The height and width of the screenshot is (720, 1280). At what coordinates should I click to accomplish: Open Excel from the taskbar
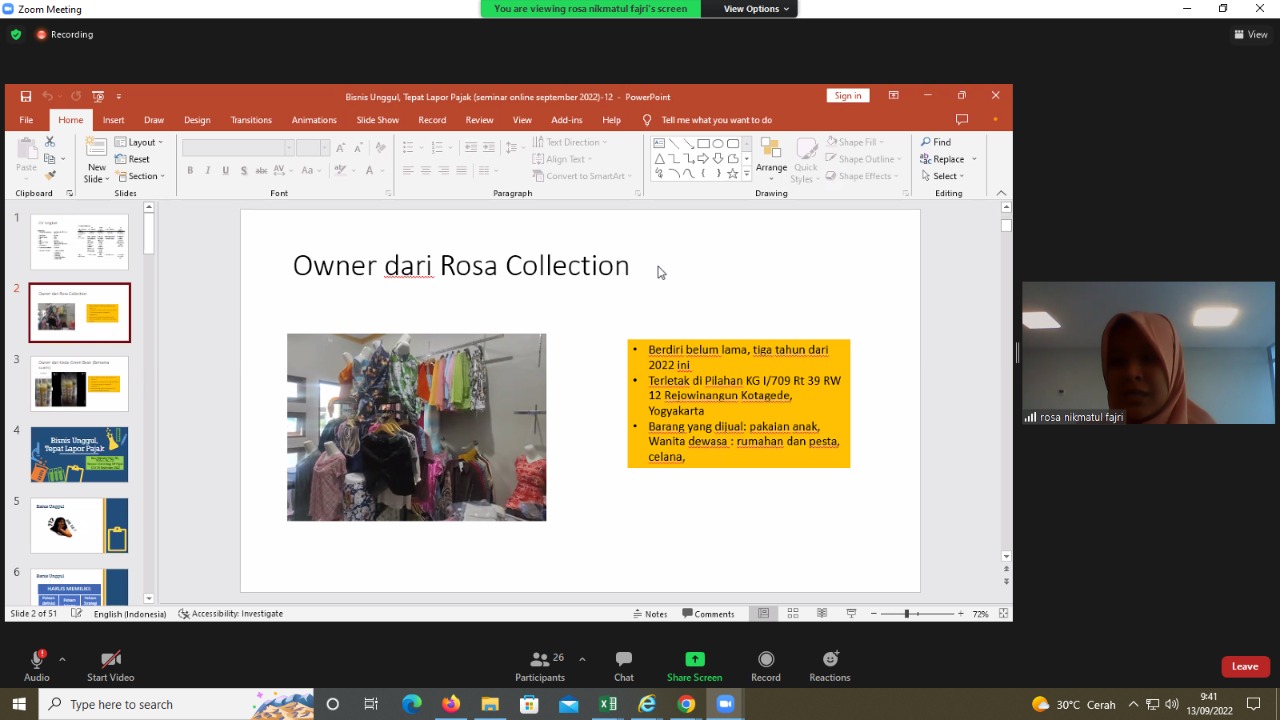click(x=608, y=704)
